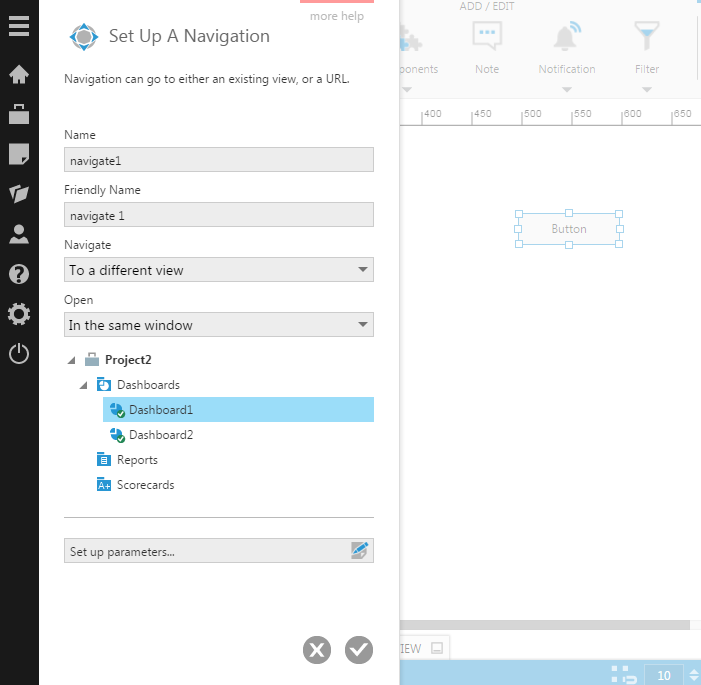
Task: Select Dashboard1 in the tree
Action: pyautogui.click(x=238, y=410)
